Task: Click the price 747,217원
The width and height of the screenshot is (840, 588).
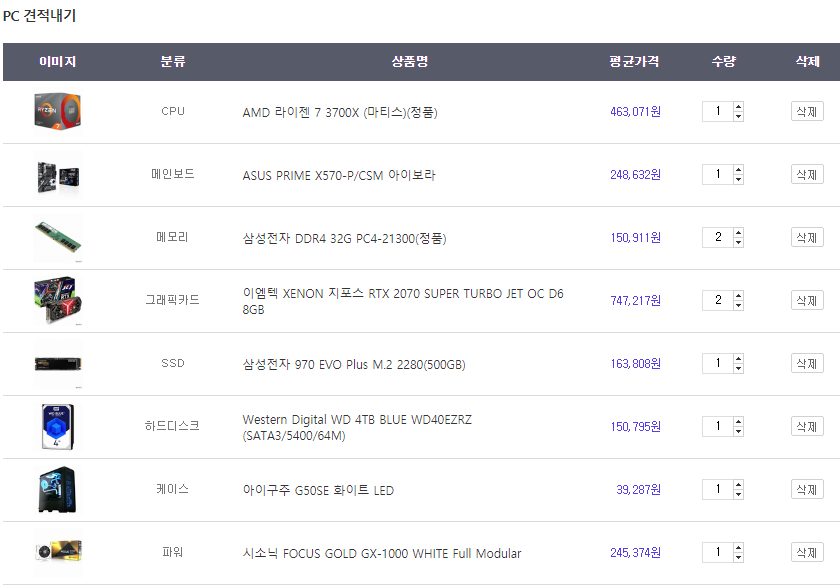Action: coord(635,300)
